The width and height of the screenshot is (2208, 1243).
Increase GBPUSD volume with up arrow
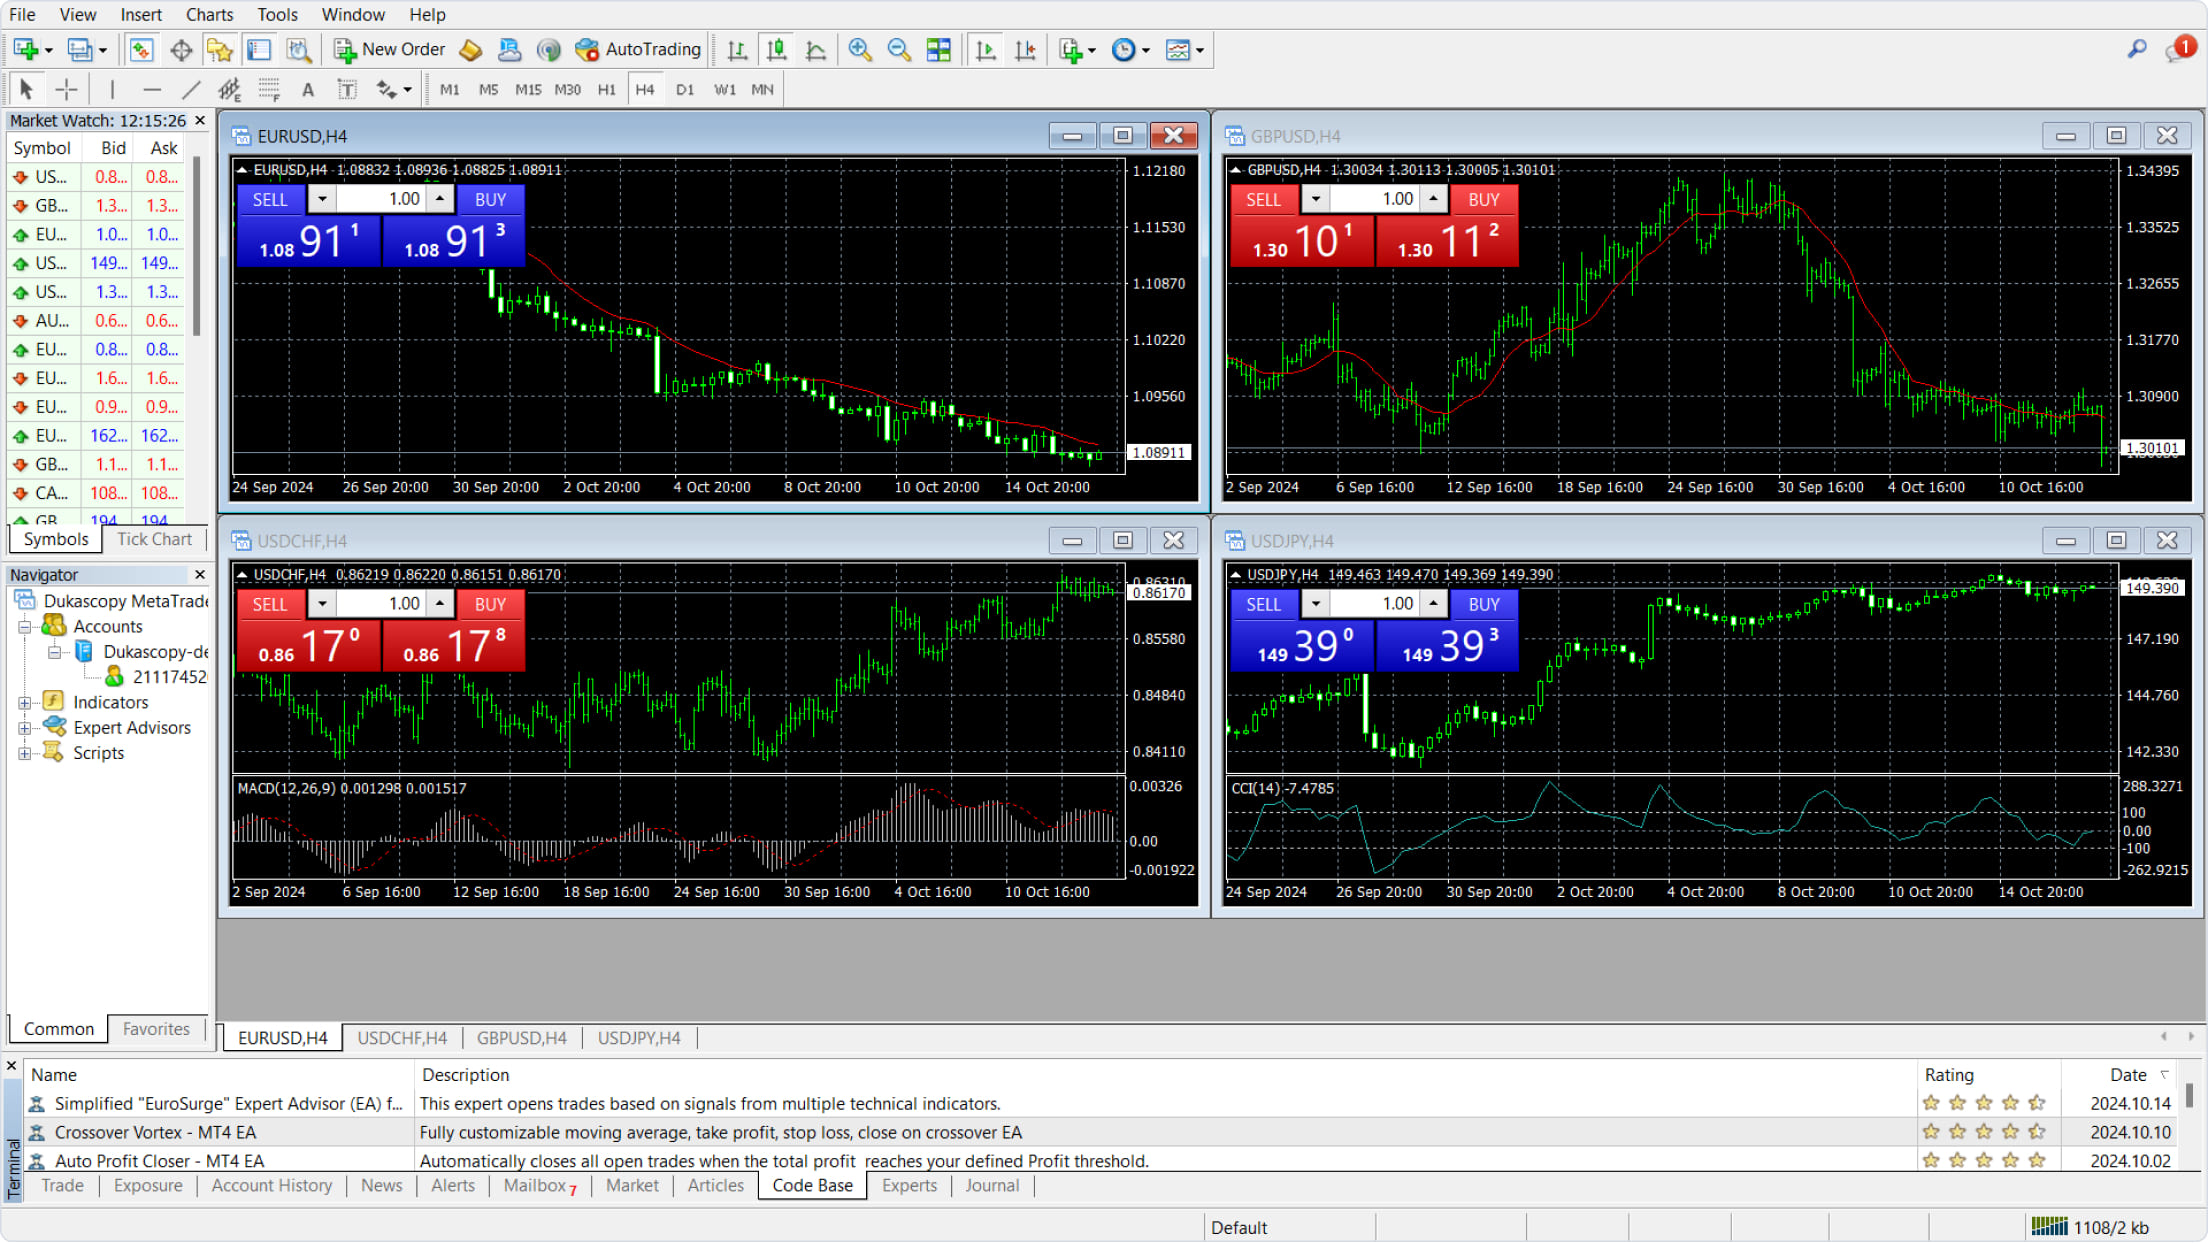point(1434,199)
